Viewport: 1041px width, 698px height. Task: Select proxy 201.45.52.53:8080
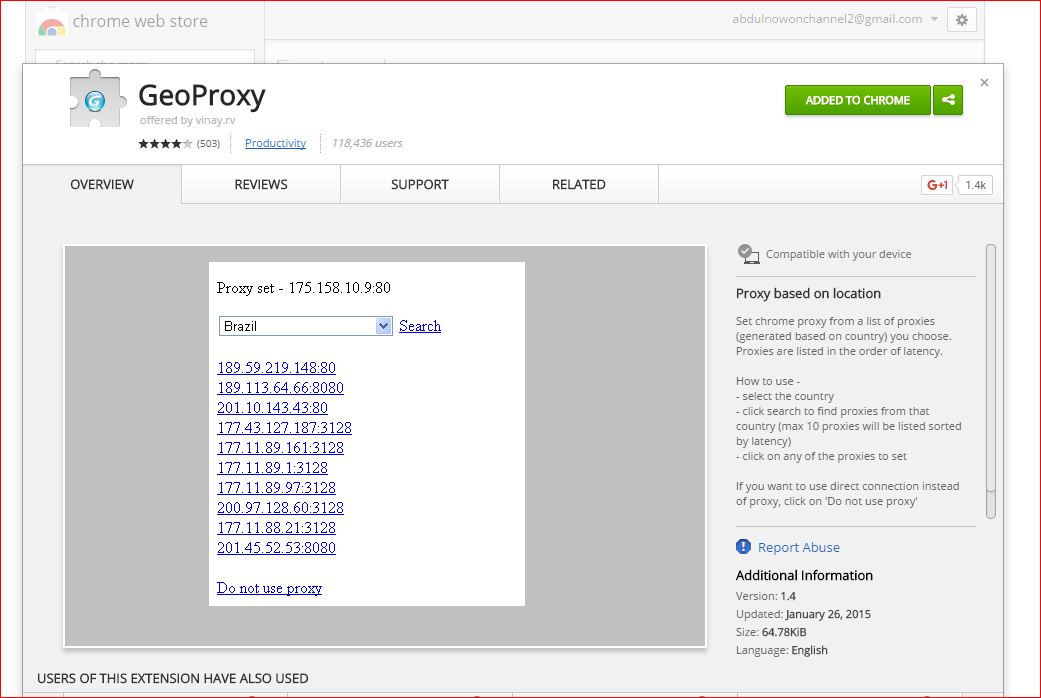click(276, 547)
